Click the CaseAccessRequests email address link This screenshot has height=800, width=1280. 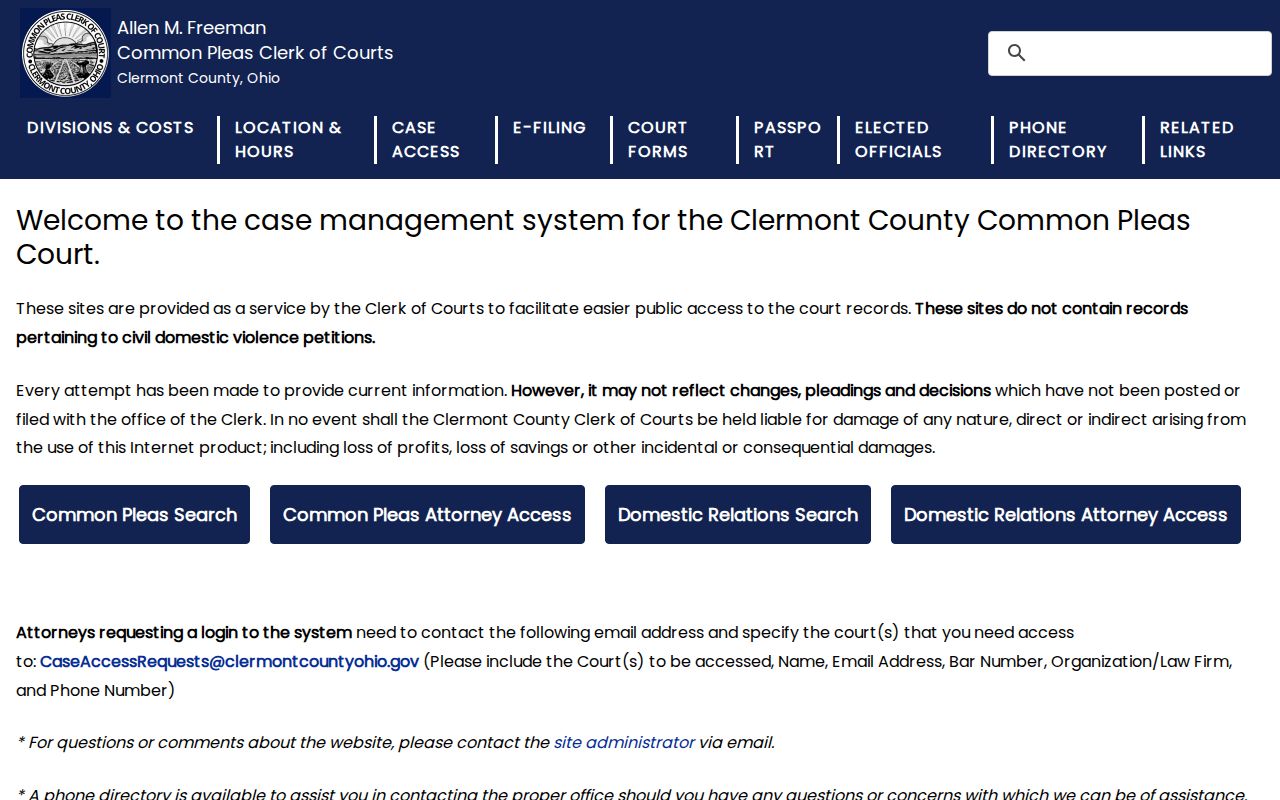[x=229, y=661]
